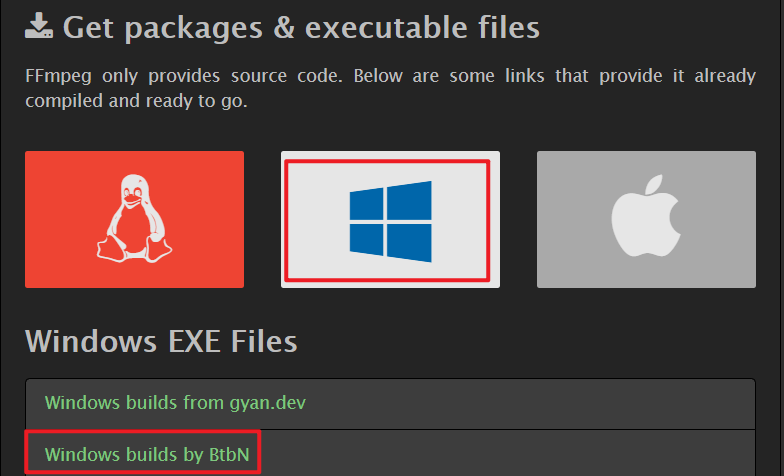Click 'compiled and ready to go' text

[136, 101]
